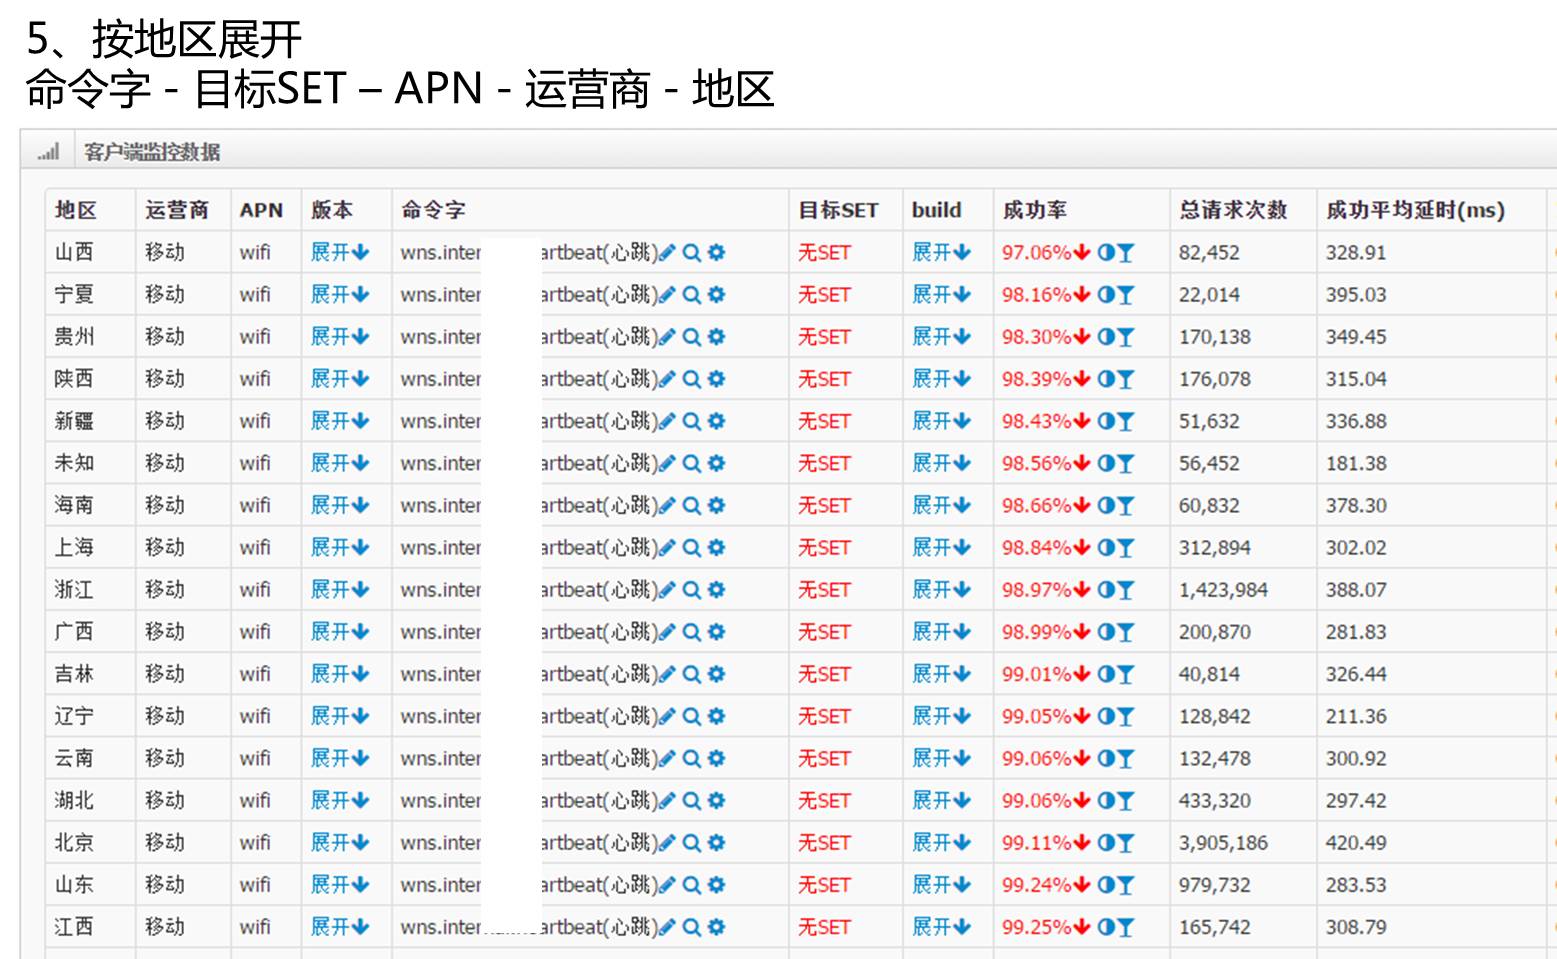Click the 无SET link in 浙江 row
This screenshot has width=1557, height=959.
(824, 590)
